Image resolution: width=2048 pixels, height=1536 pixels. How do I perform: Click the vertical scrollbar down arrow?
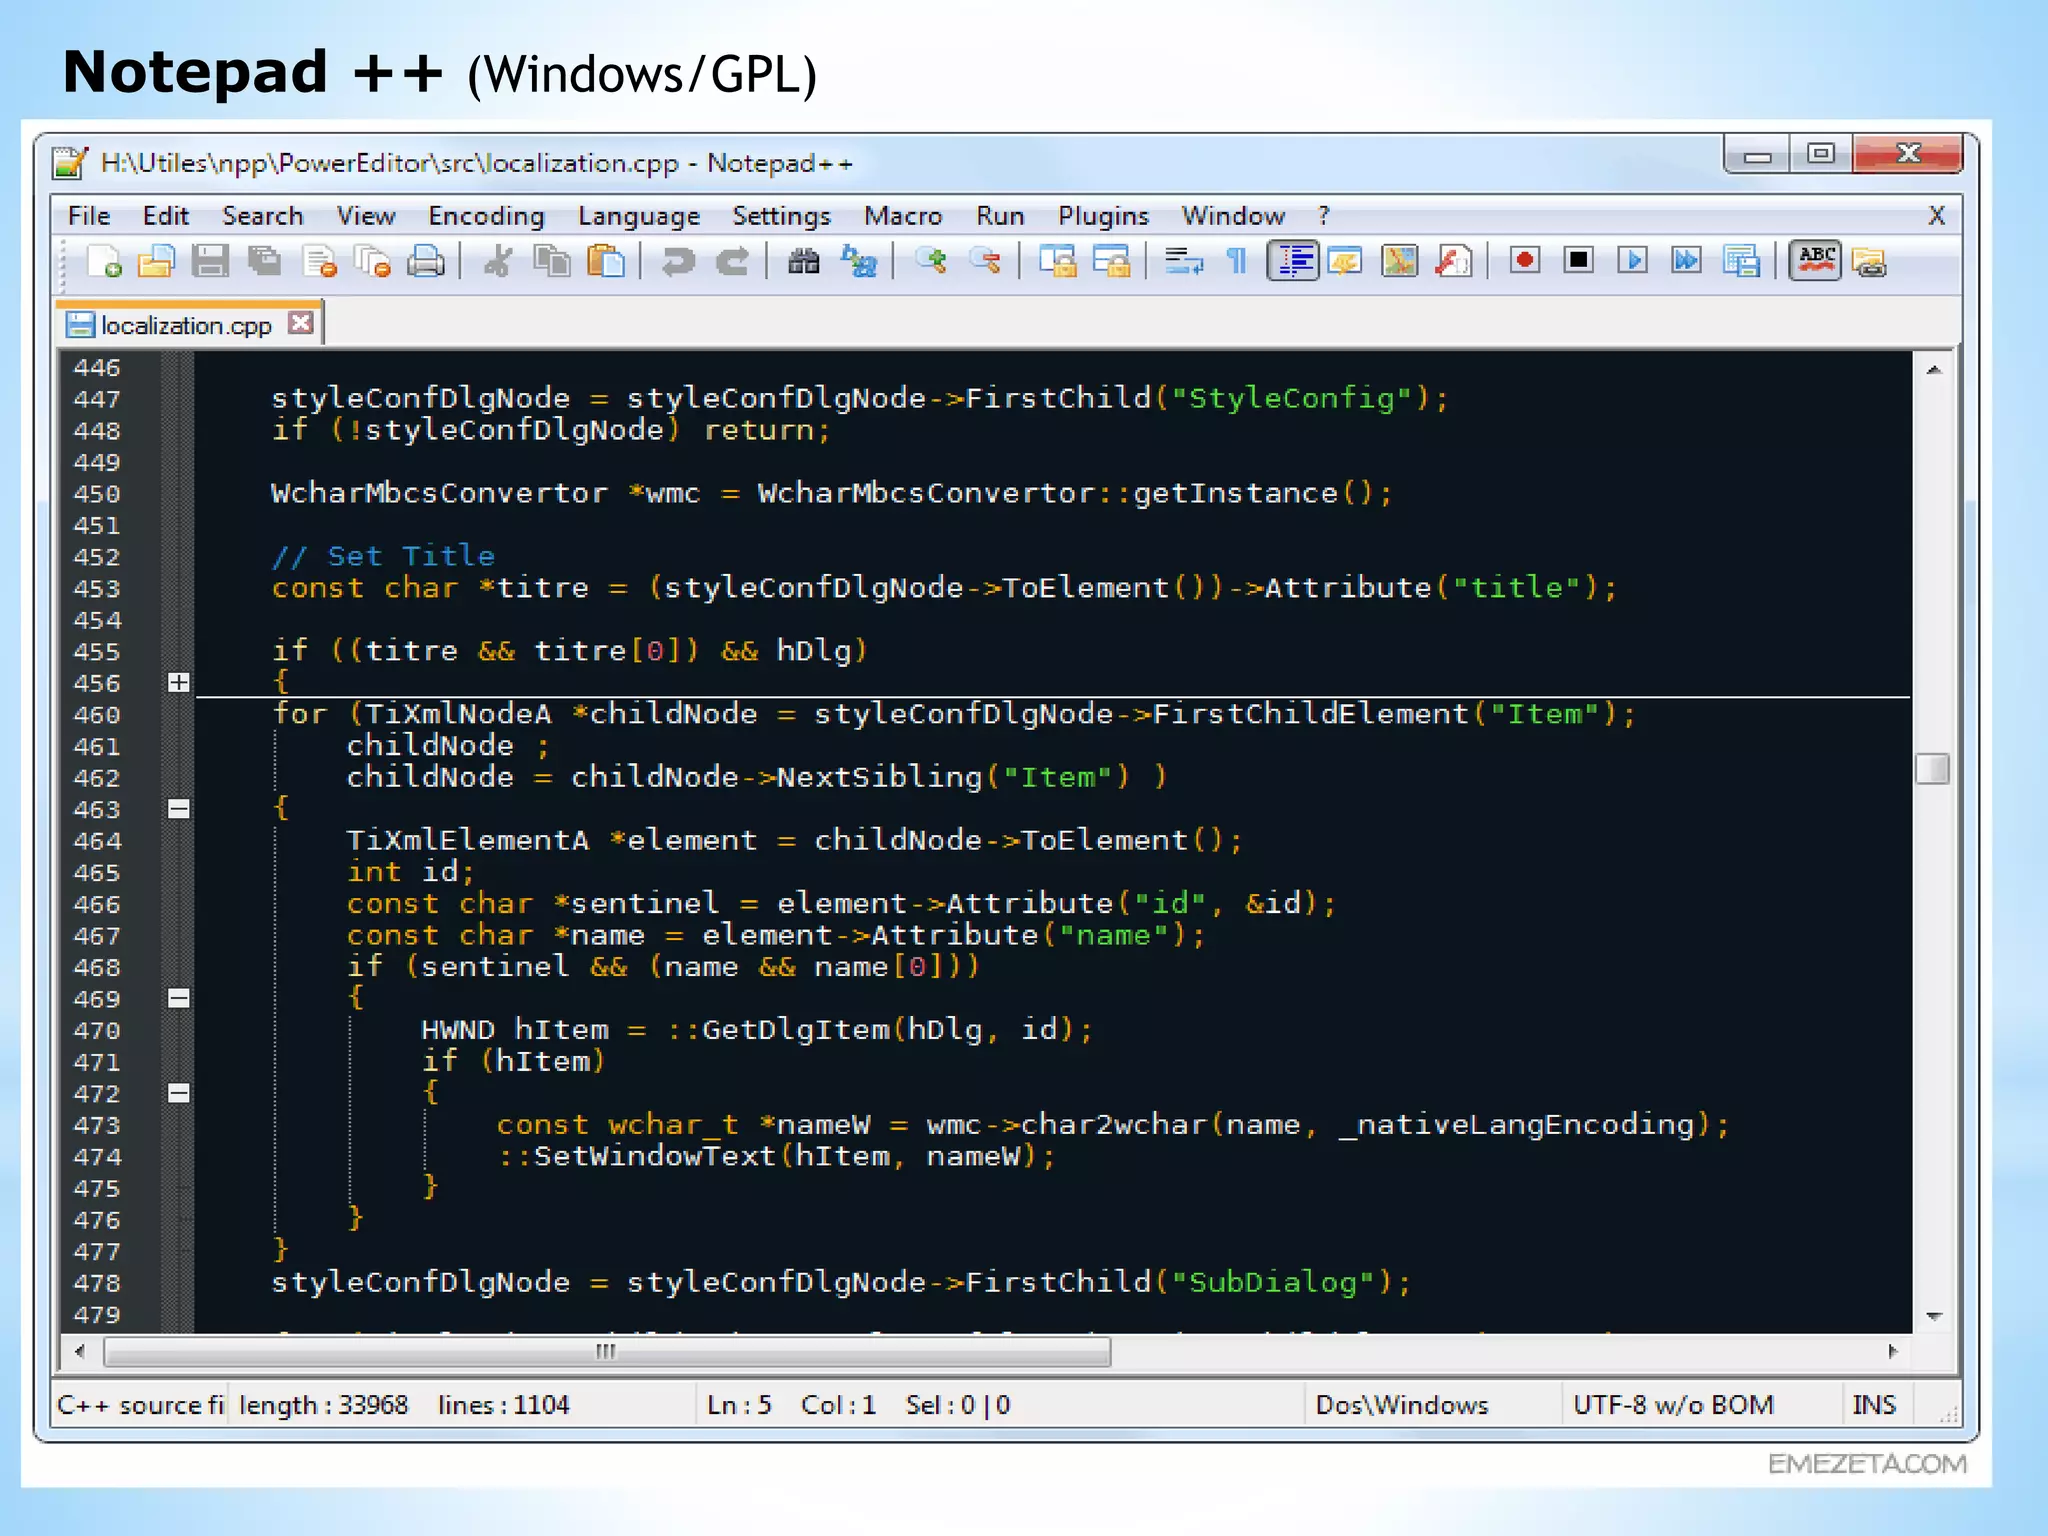[x=1934, y=1316]
